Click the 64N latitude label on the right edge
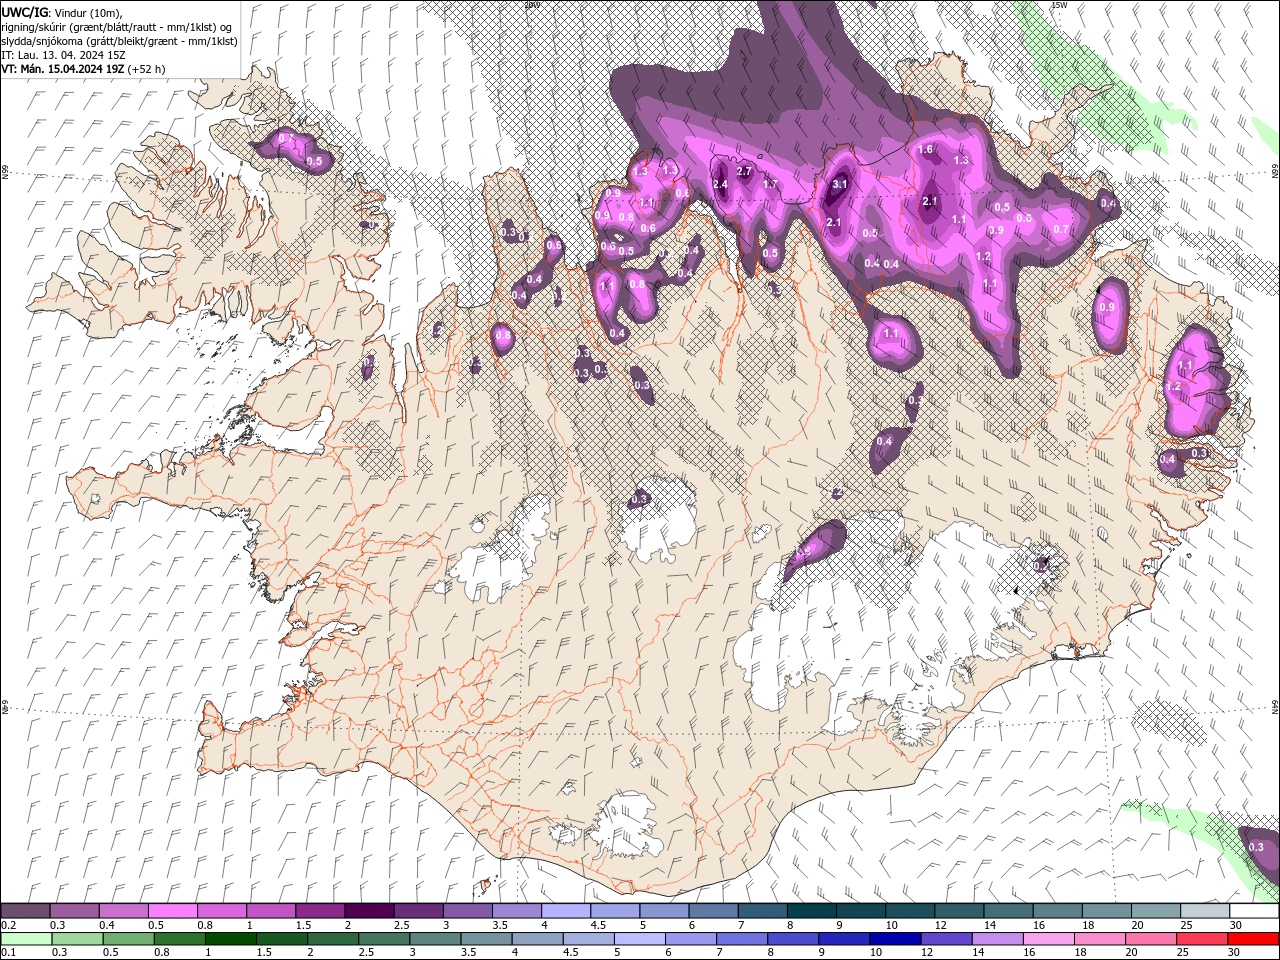The image size is (1280, 960). pyautogui.click(x=1275, y=706)
